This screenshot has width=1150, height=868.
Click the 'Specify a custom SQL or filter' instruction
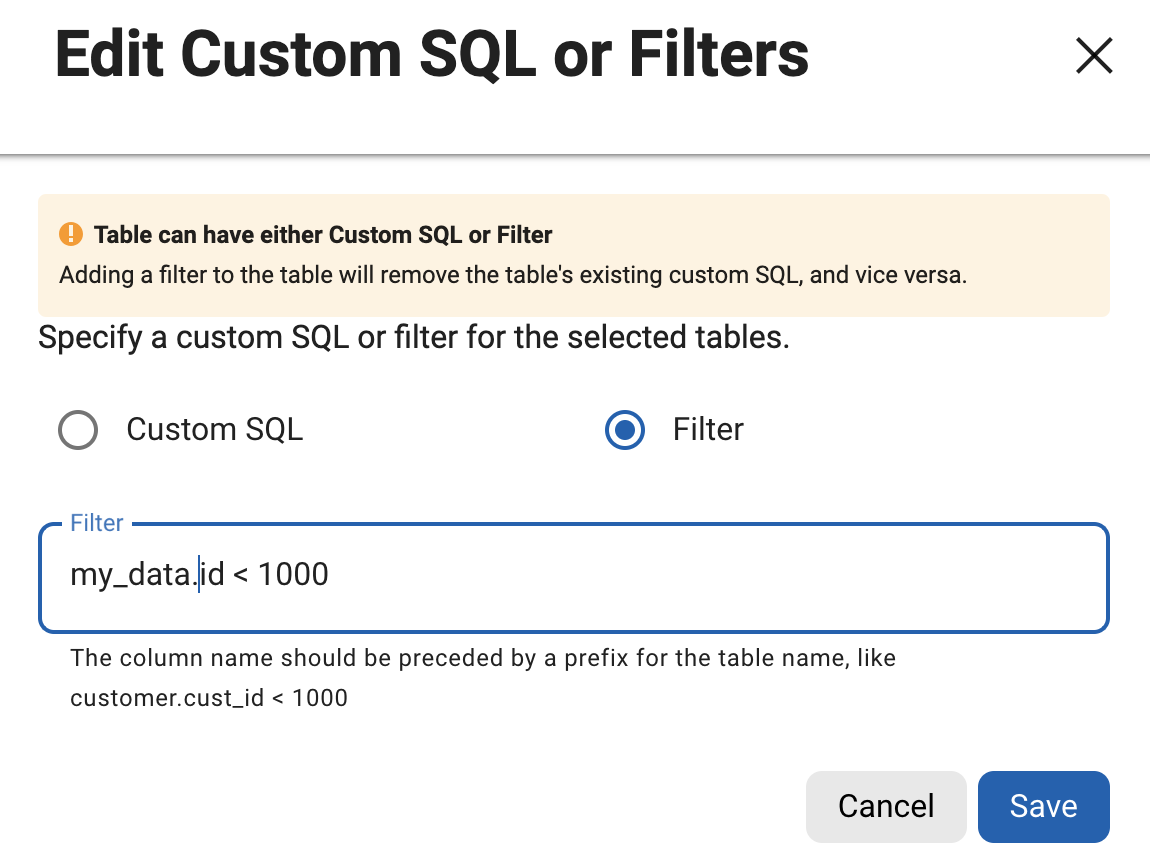click(413, 337)
